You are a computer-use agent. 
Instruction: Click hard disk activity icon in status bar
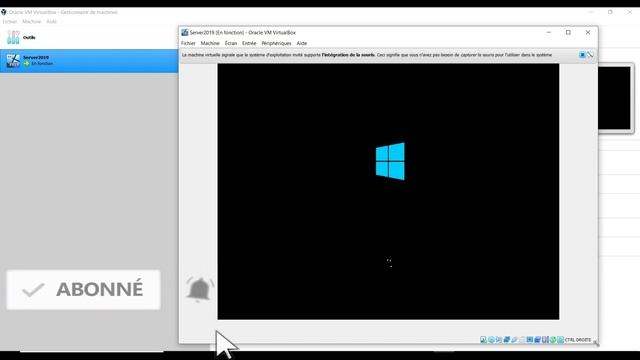pyautogui.click(x=483, y=340)
